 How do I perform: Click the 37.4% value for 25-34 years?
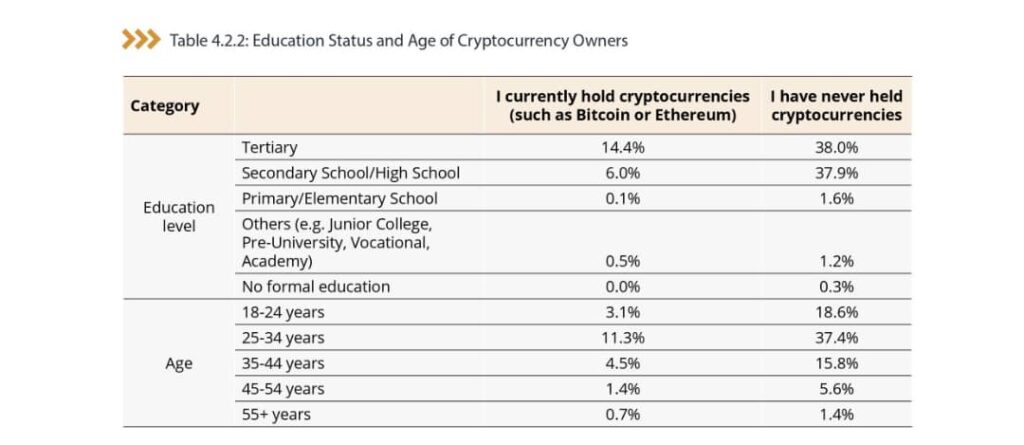(x=837, y=338)
